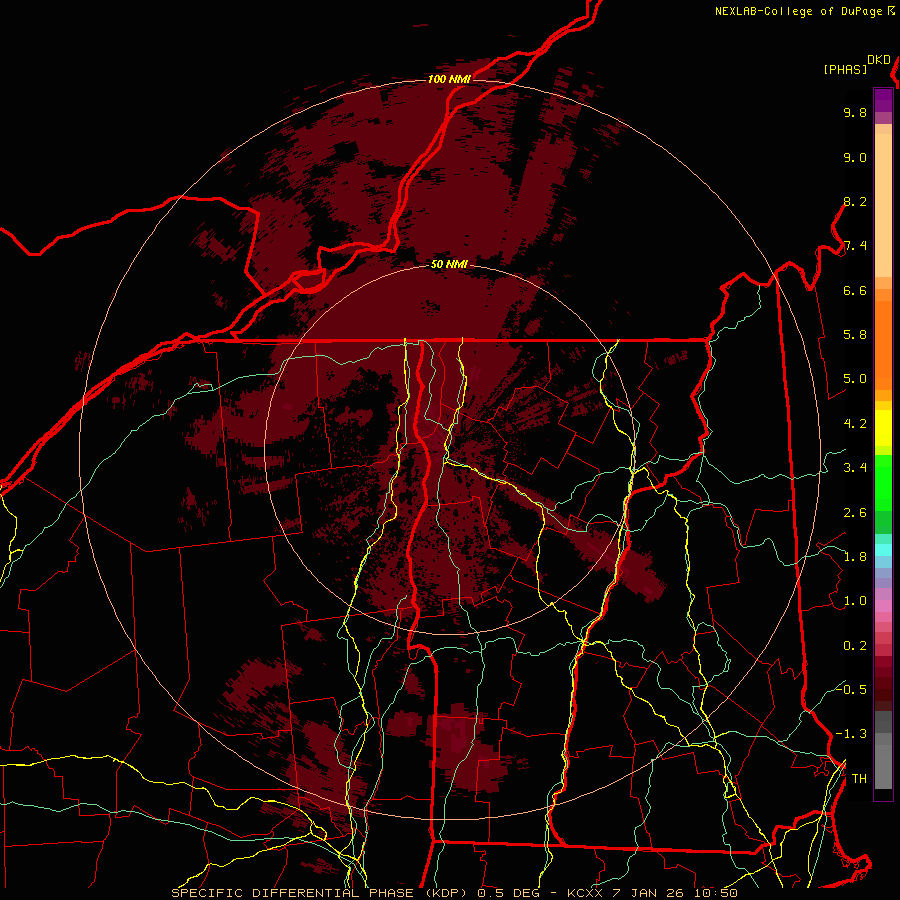Click the 1.8 value on the color scale
The width and height of the screenshot is (900, 900).
tap(855, 557)
